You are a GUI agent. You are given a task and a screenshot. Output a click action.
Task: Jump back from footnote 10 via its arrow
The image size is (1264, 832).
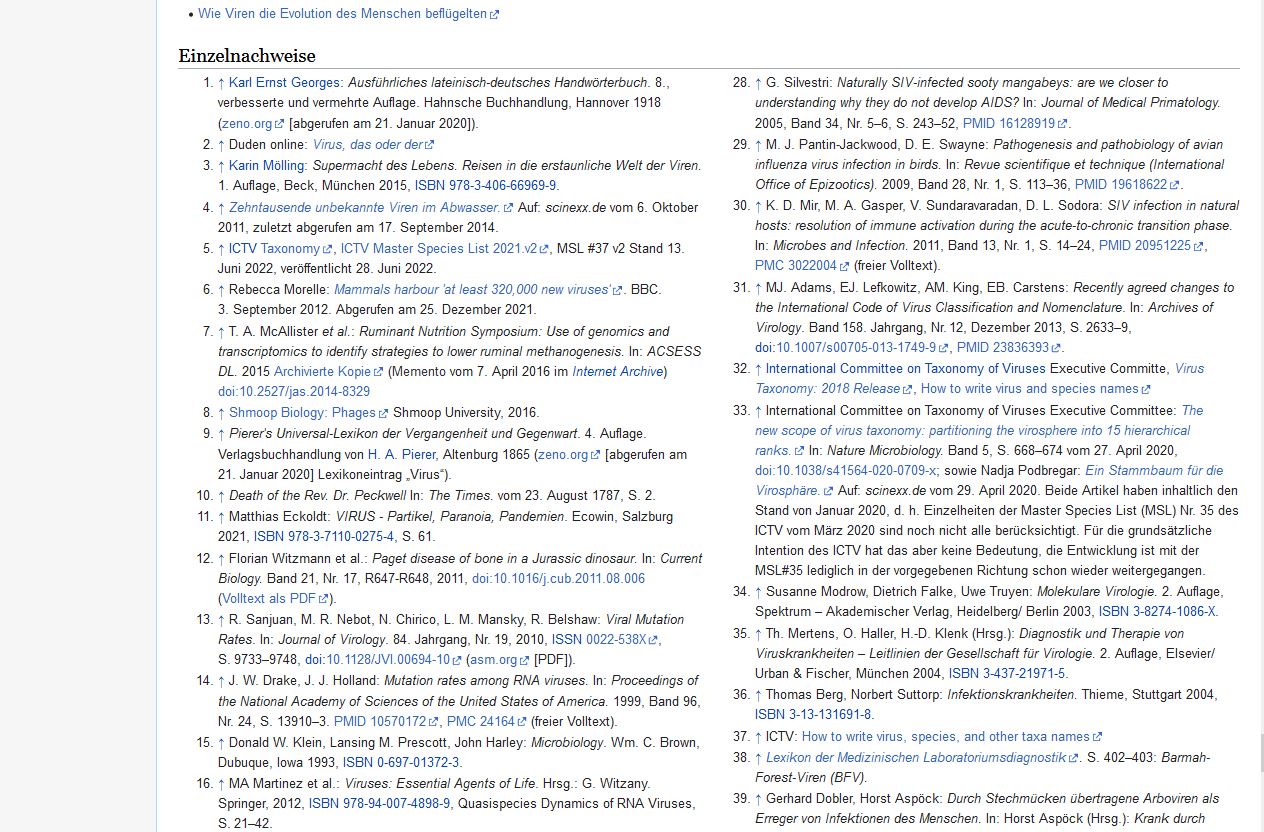(x=221, y=496)
